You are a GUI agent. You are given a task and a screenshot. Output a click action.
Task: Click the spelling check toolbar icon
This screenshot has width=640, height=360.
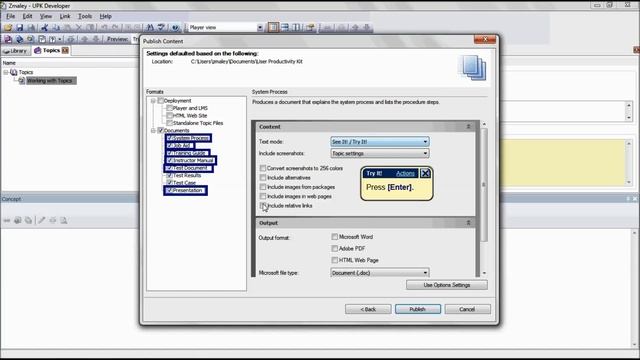162,27
